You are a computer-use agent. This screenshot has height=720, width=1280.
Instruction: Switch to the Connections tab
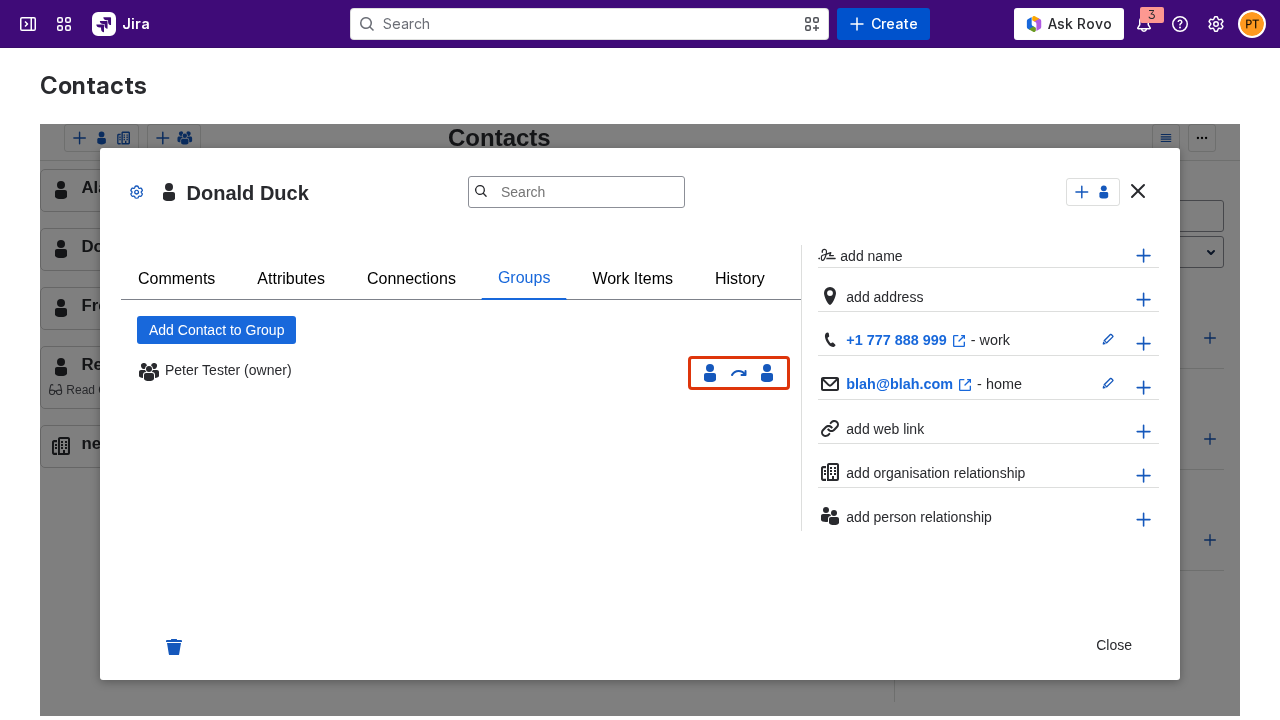click(411, 279)
